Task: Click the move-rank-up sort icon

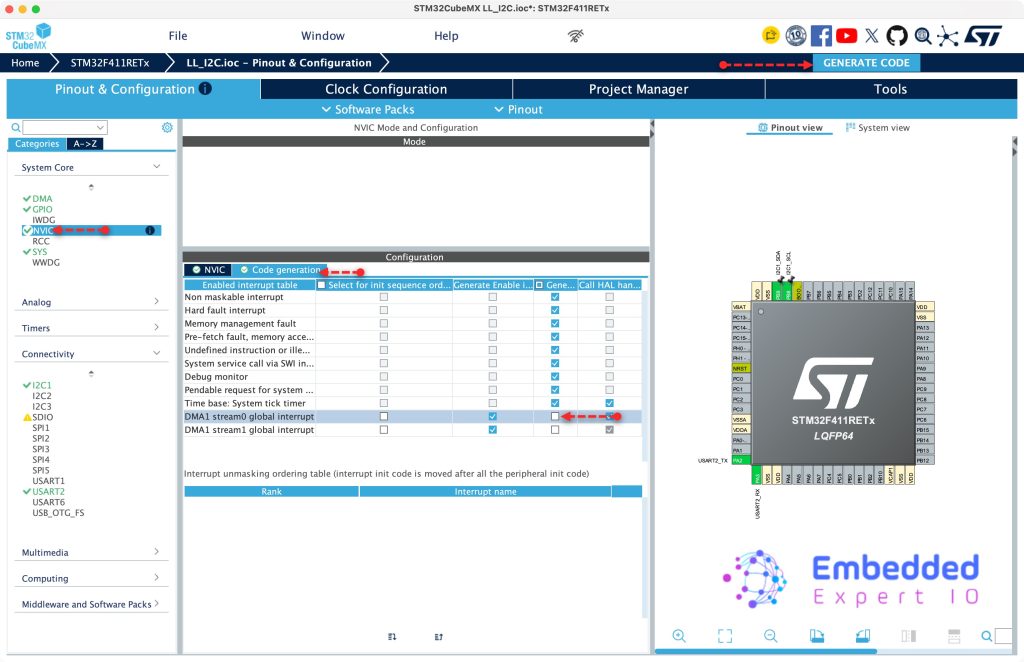Action: pyautogui.click(x=439, y=637)
